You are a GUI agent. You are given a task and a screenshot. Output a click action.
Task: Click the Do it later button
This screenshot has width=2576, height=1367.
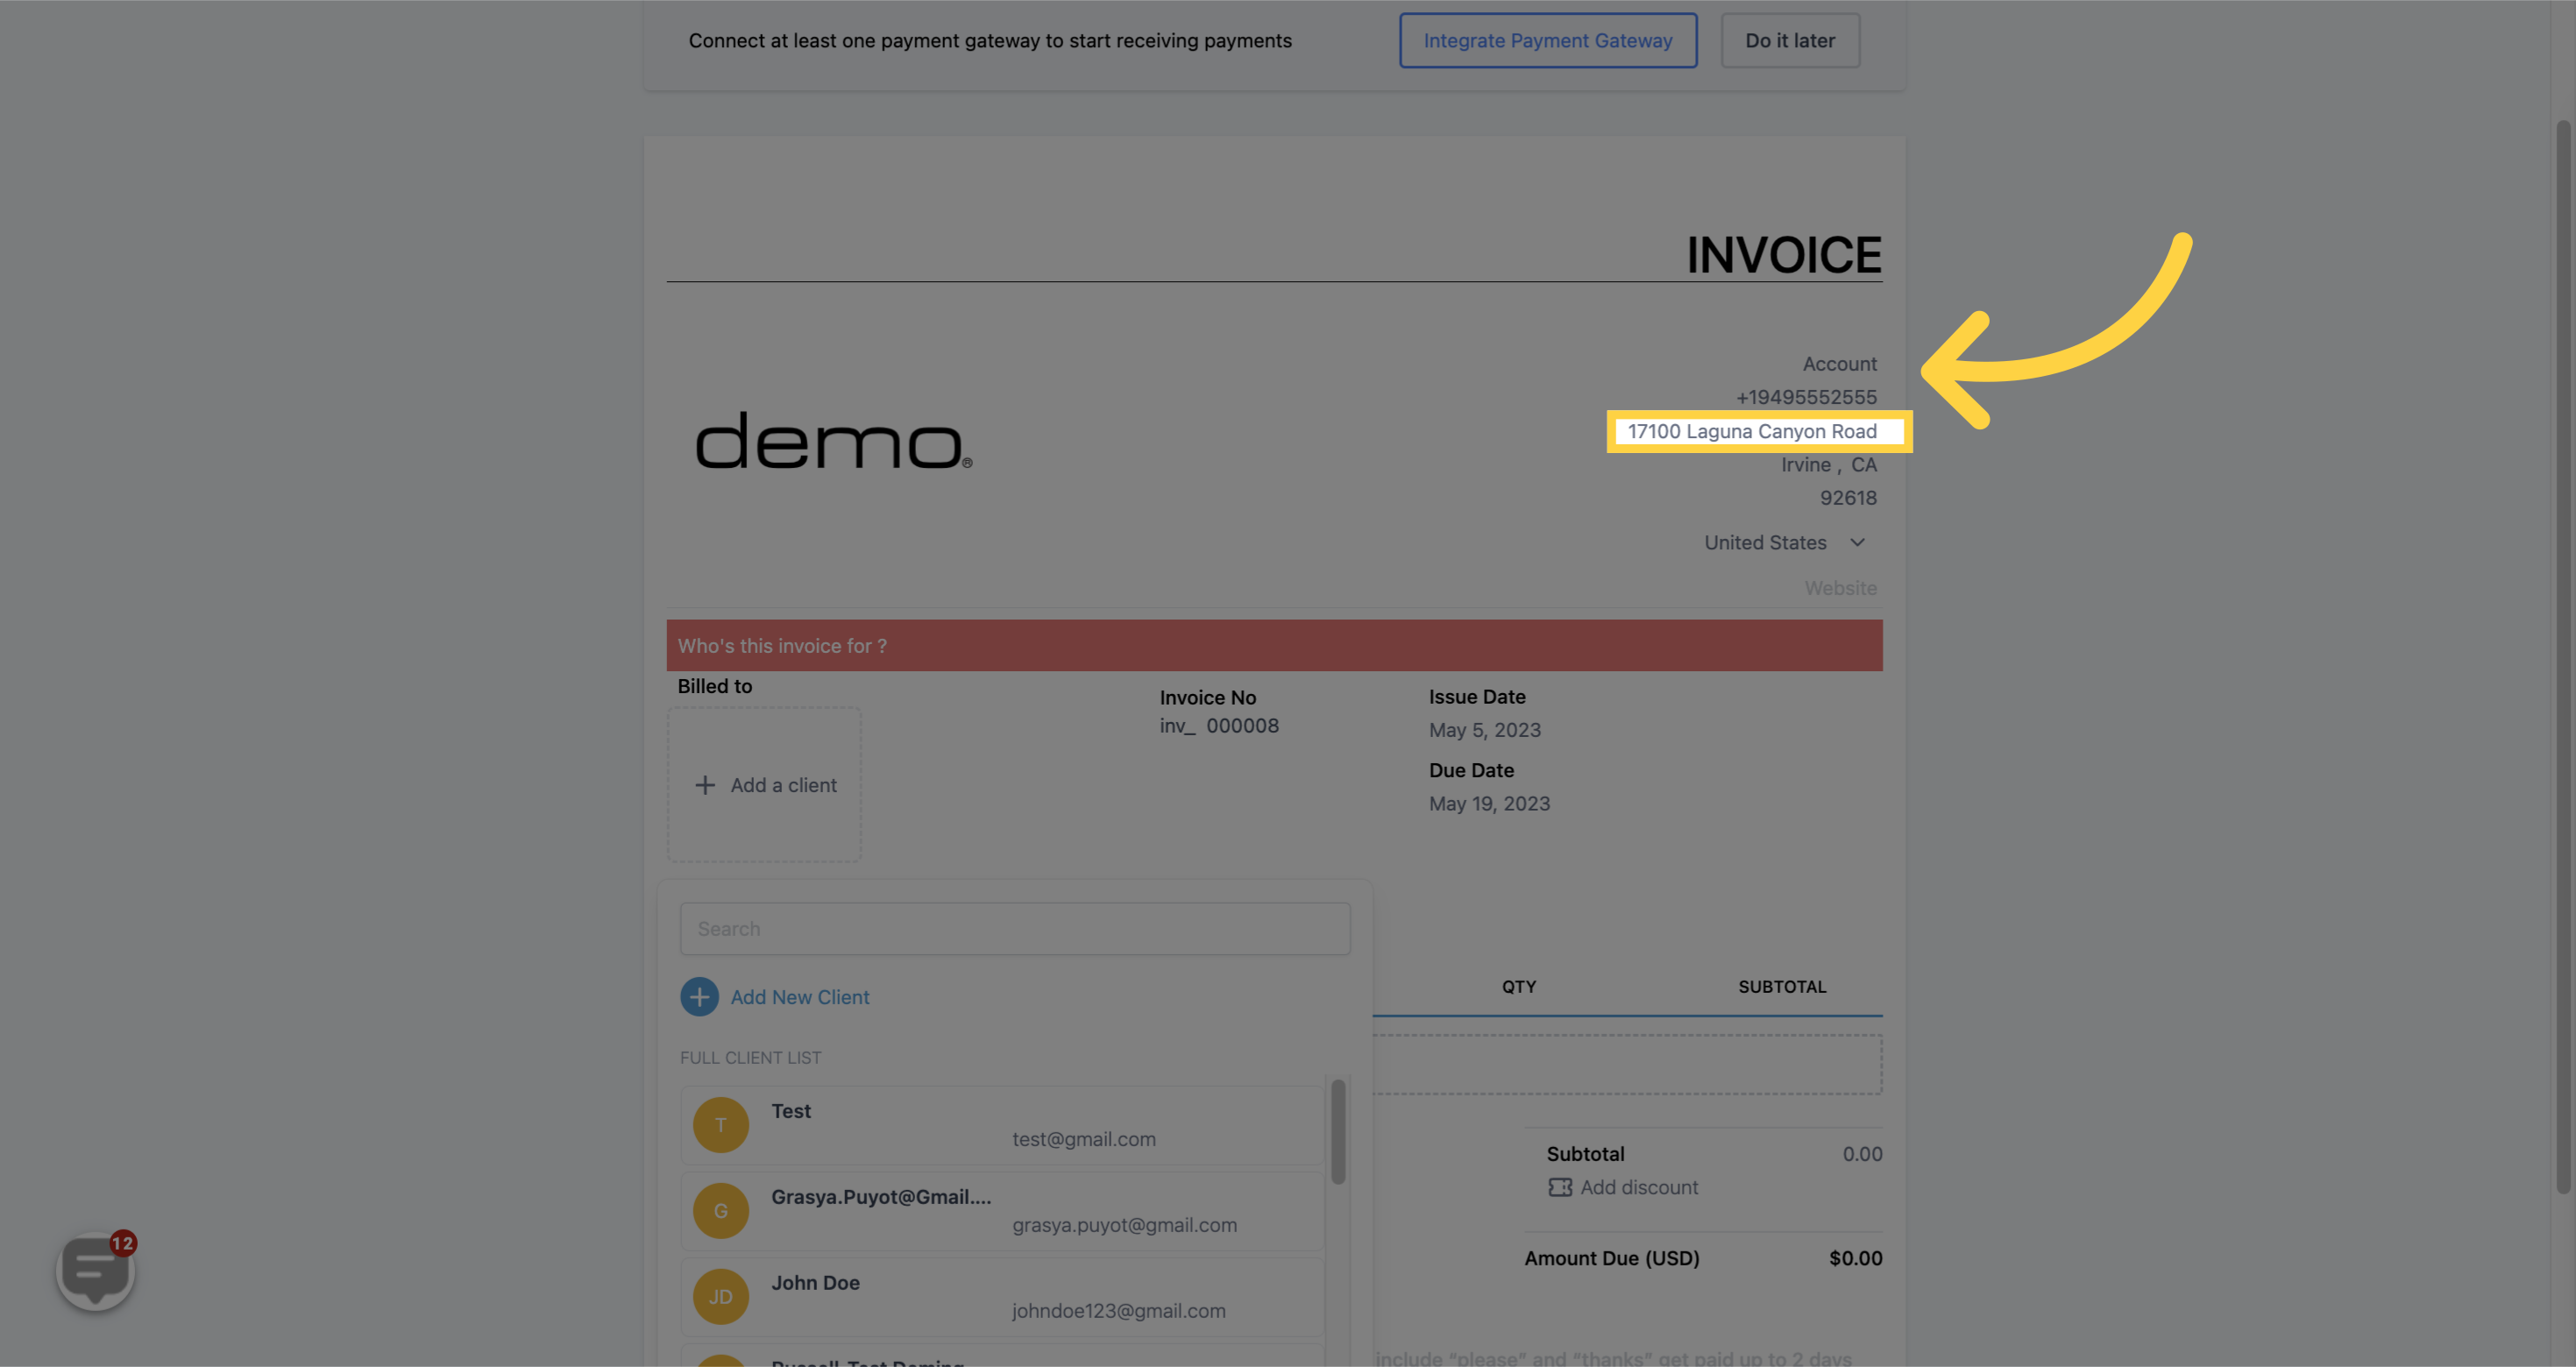click(1789, 41)
